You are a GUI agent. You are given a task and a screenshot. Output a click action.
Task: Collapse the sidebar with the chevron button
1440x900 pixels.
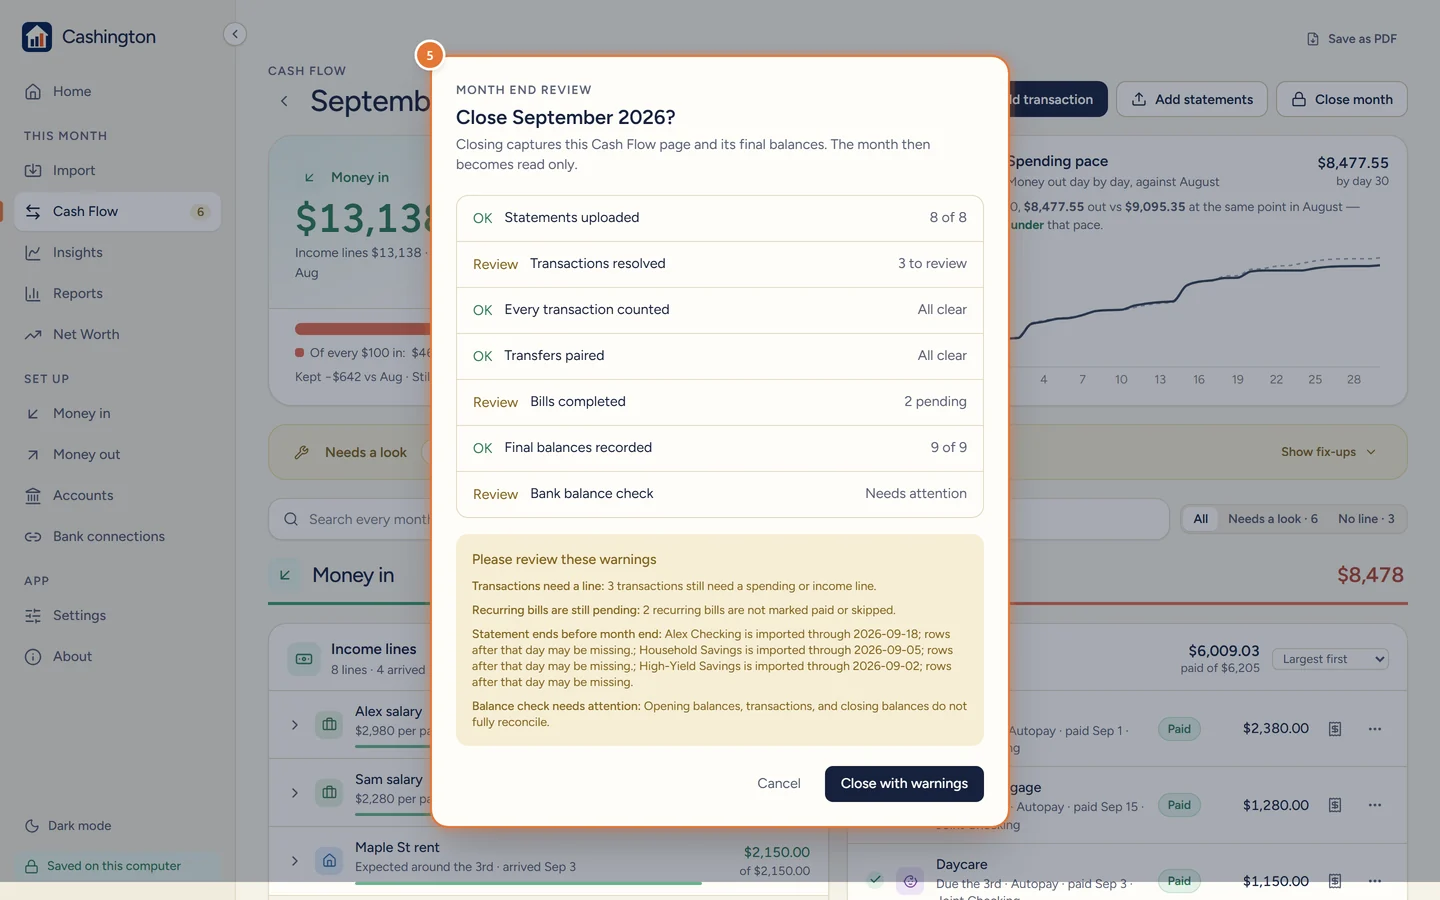coord(235,34)
